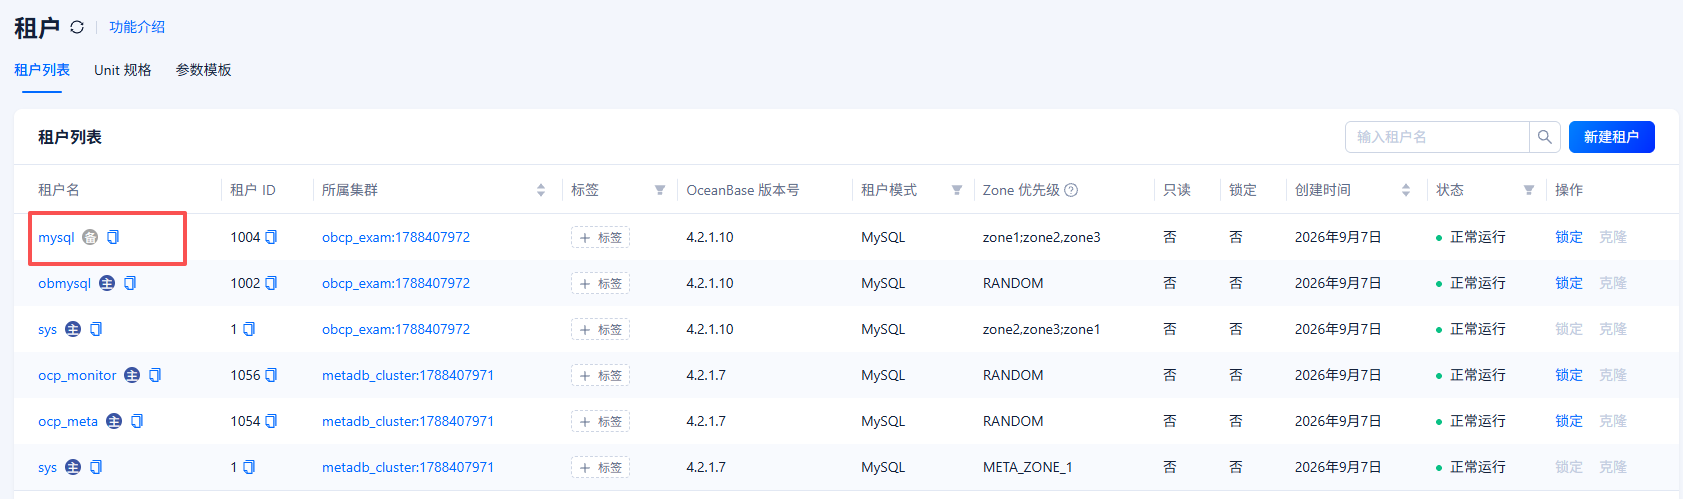Copy the ocp_meta tenant name
Viewport: 1683px width, 499px height.
(137, 421)
